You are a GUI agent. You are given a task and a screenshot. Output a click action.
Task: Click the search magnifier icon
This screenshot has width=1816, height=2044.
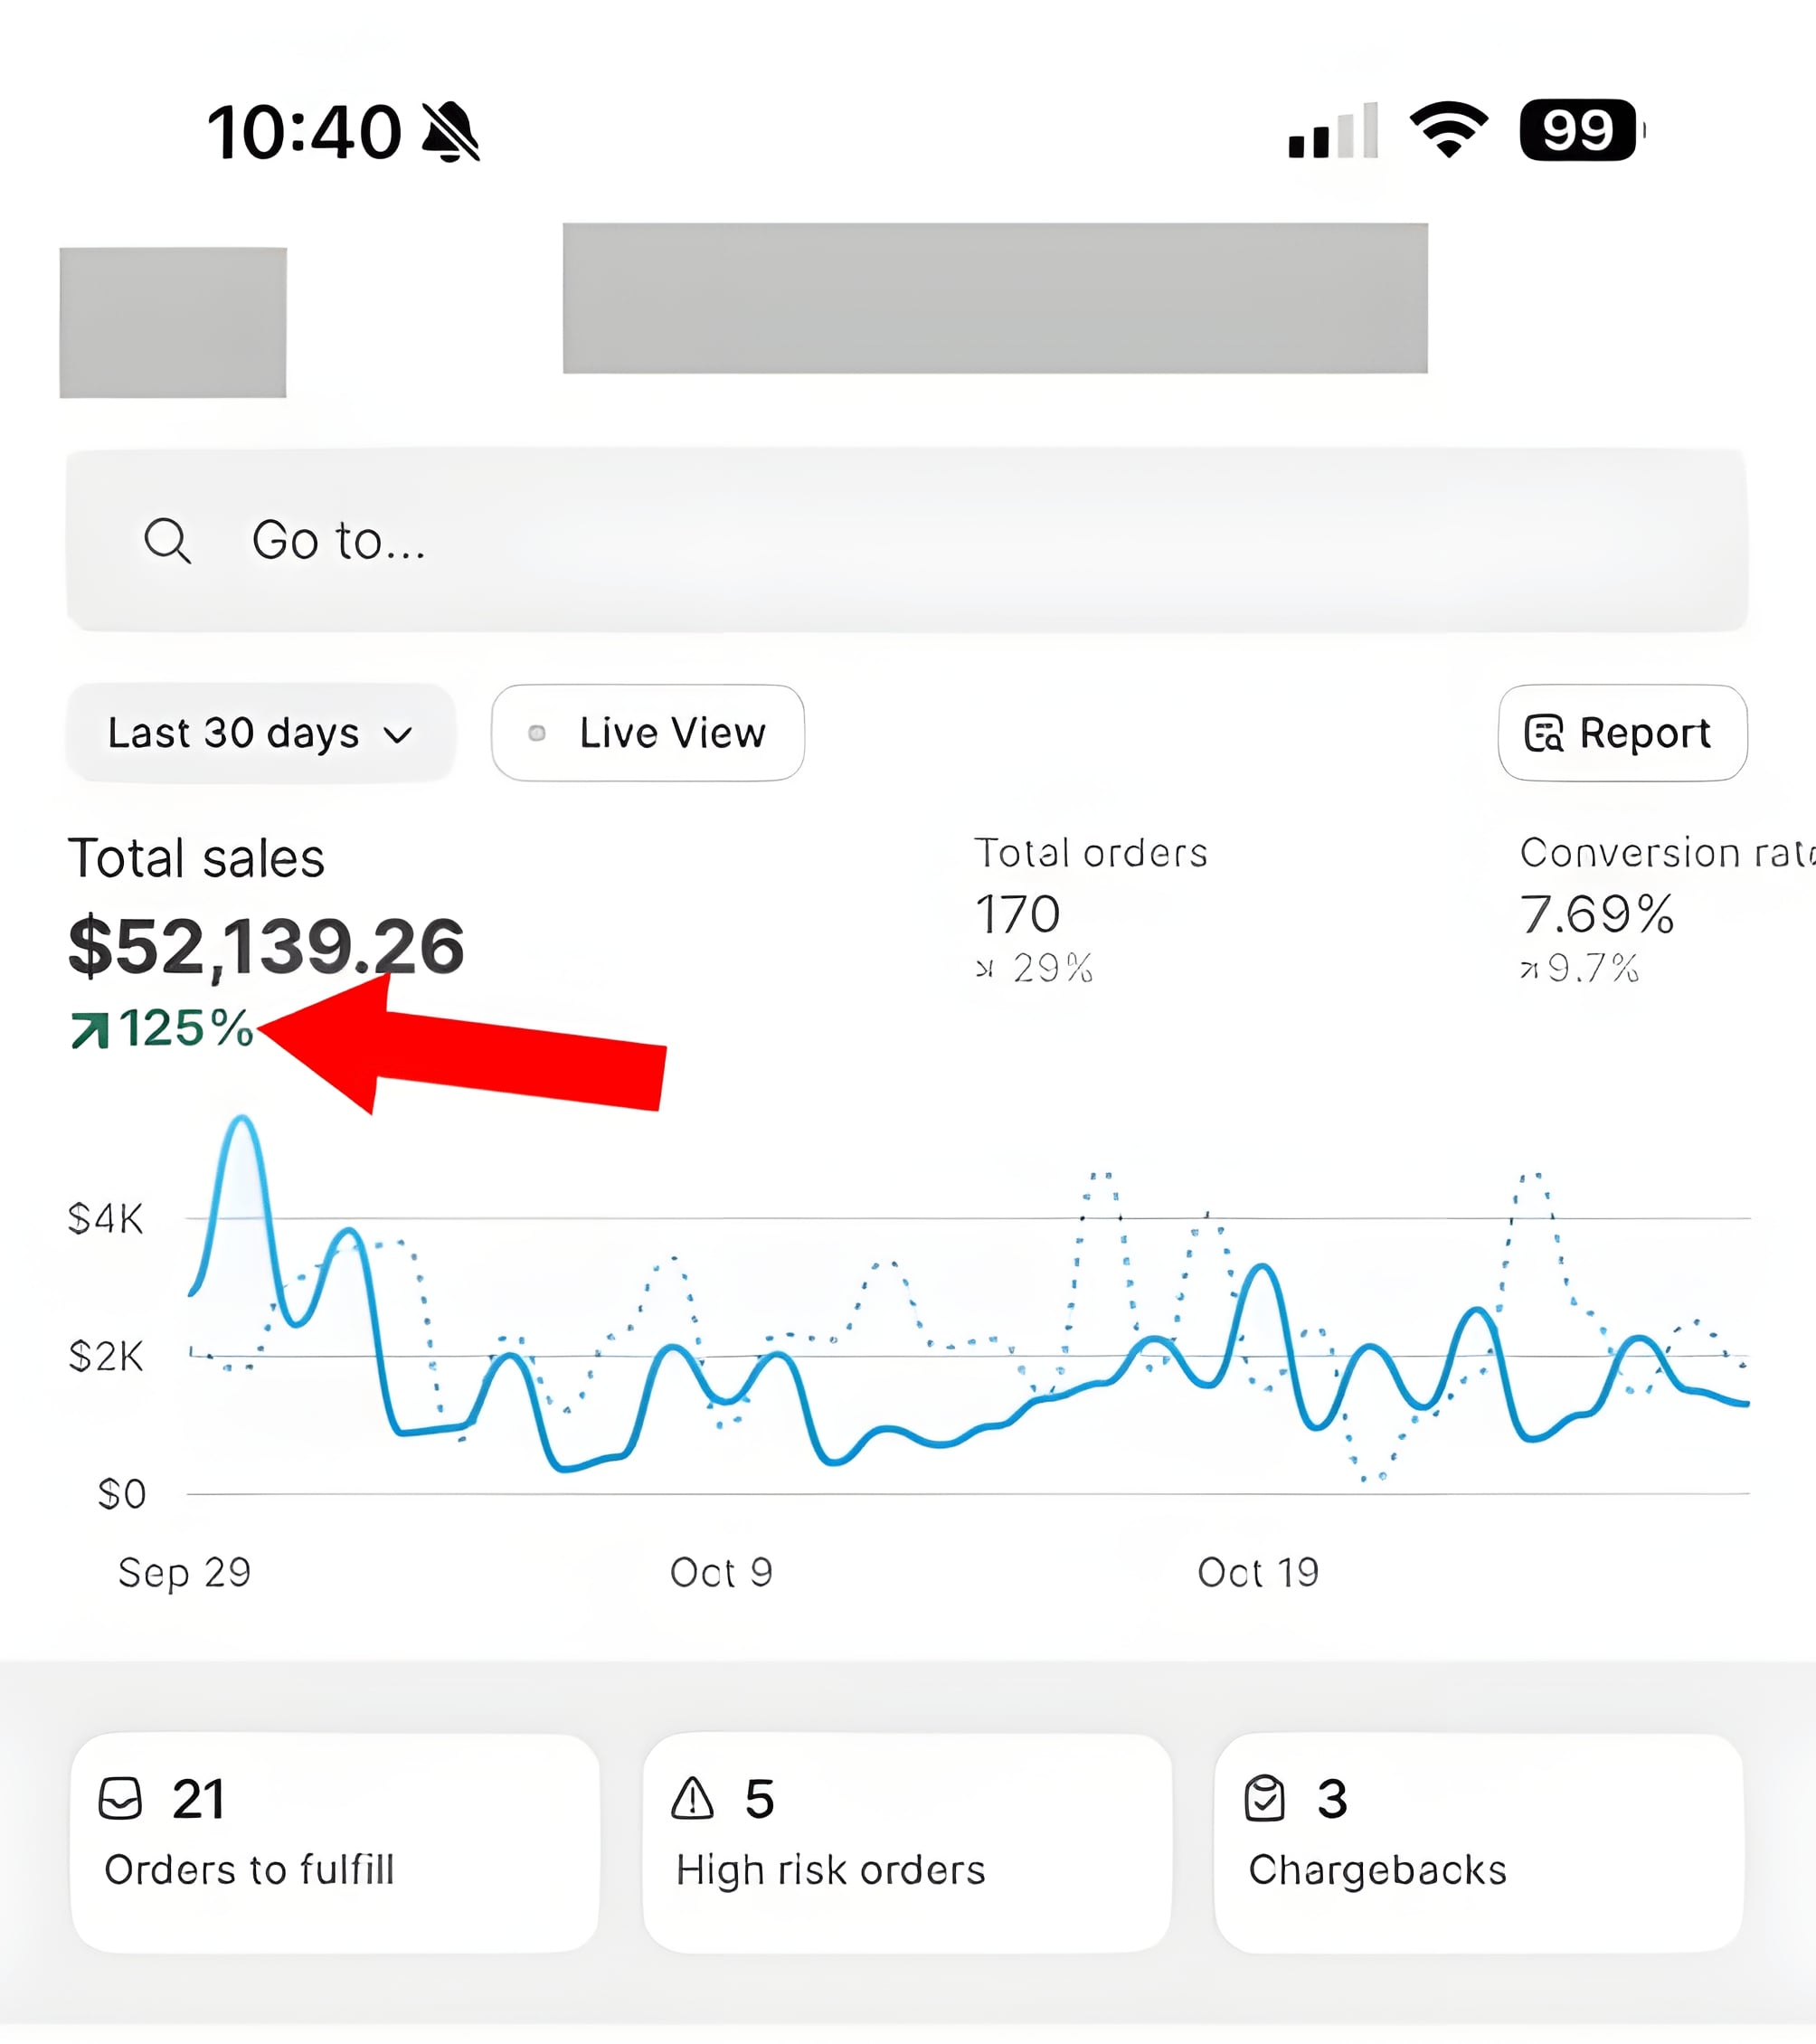click(x=167, y=541)
